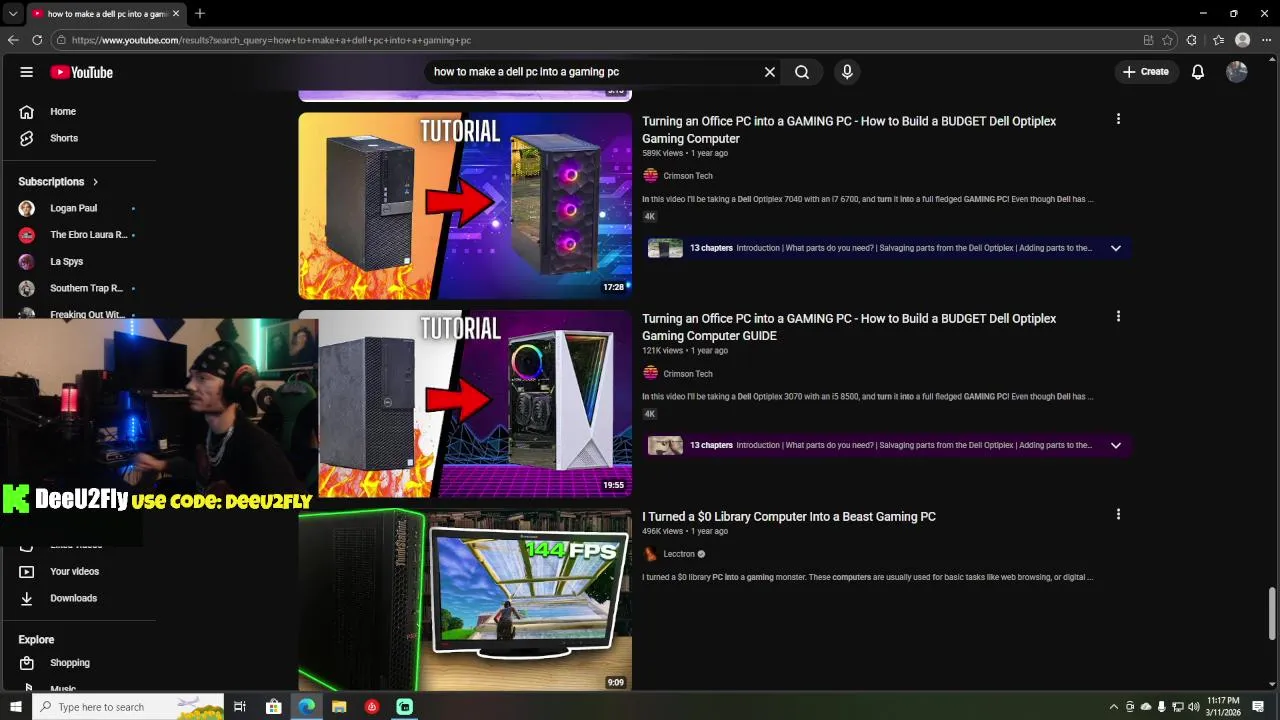Open the 589K-views Optiplex video title
Screen dimensions: 1280x720
tap(849, 130)
